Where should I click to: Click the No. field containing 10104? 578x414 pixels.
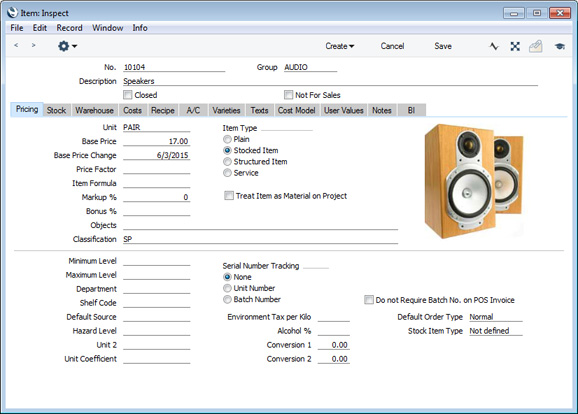point(174,67)
